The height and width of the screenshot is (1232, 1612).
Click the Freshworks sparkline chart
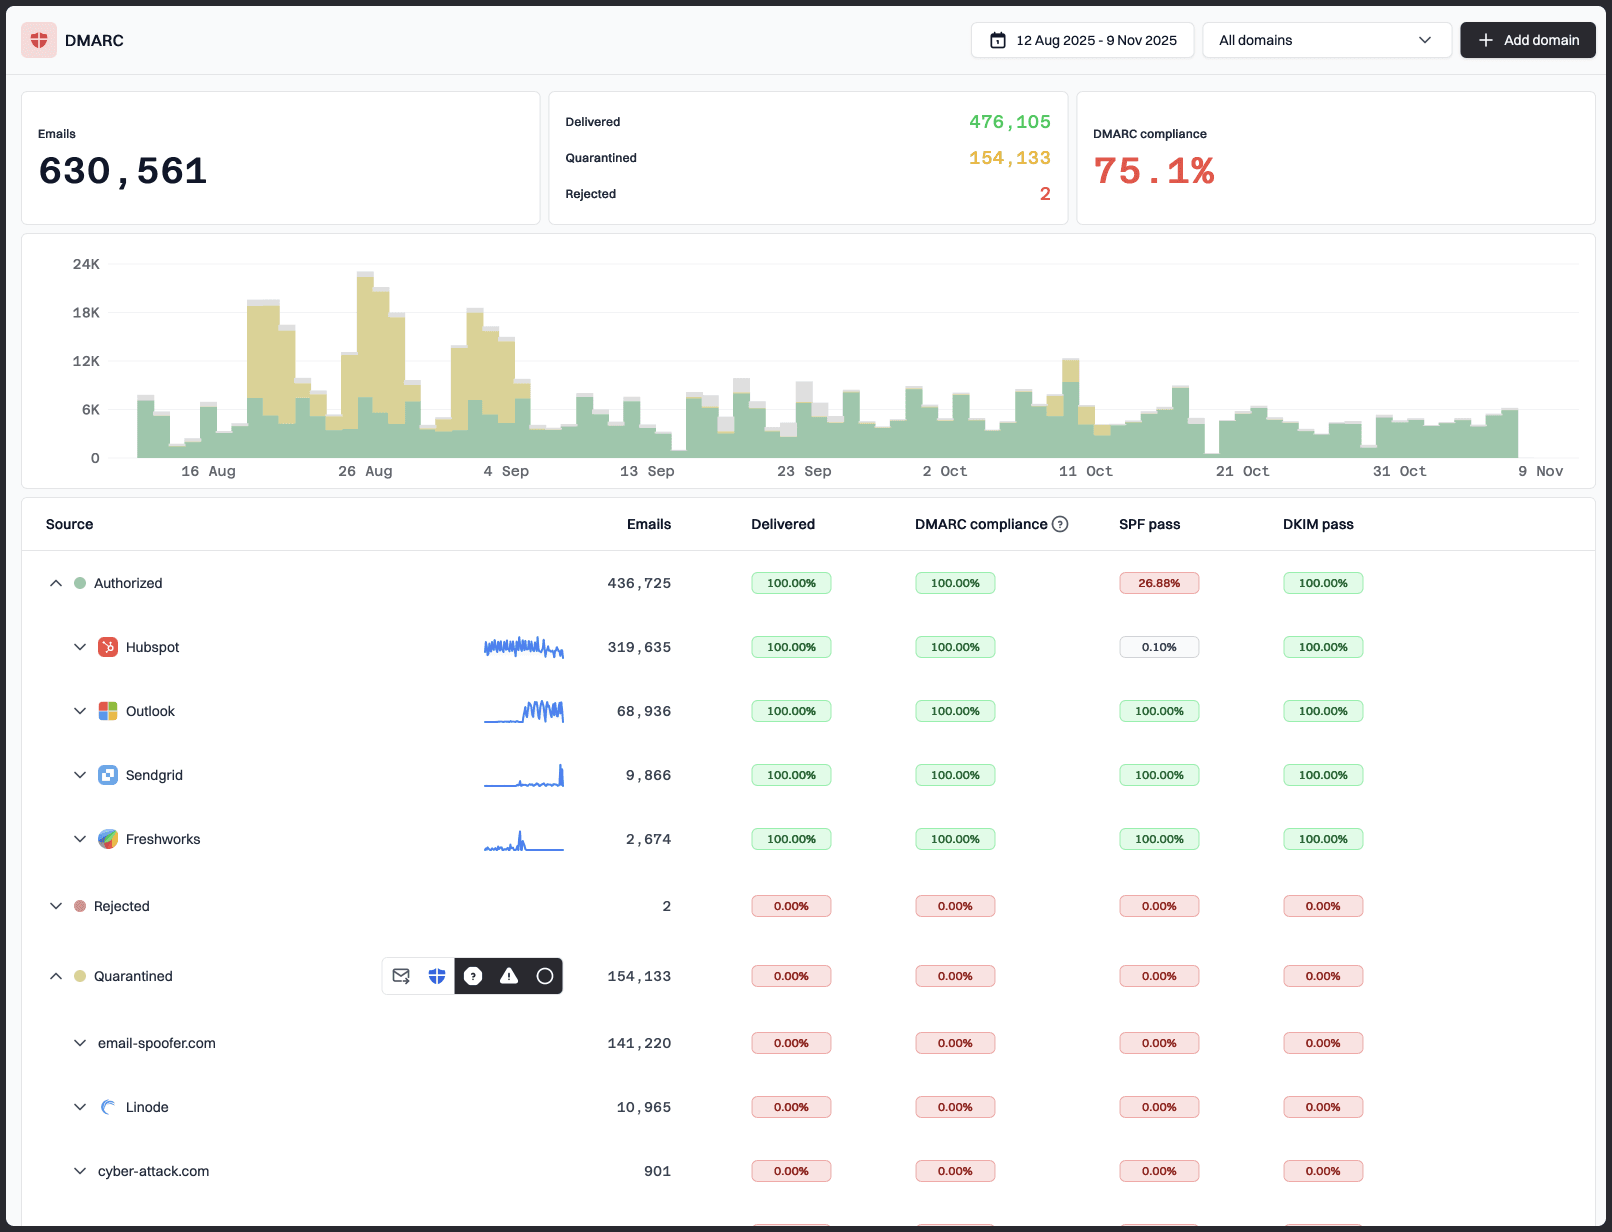click(523, 841)
